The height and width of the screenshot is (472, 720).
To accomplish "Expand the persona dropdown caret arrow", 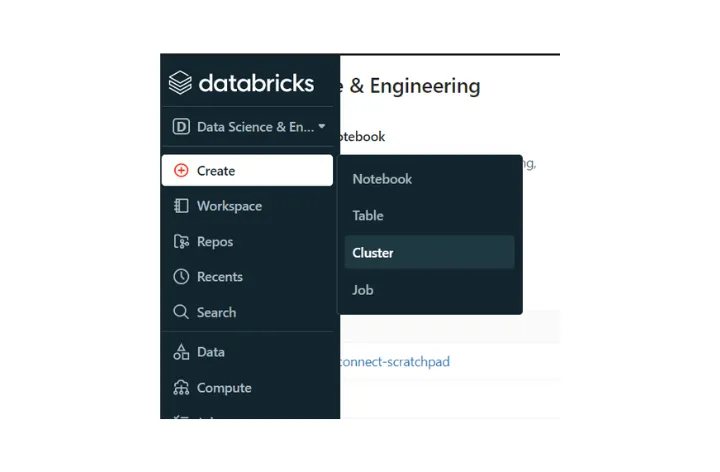I will pyautogui.click(x=321, y=126).
